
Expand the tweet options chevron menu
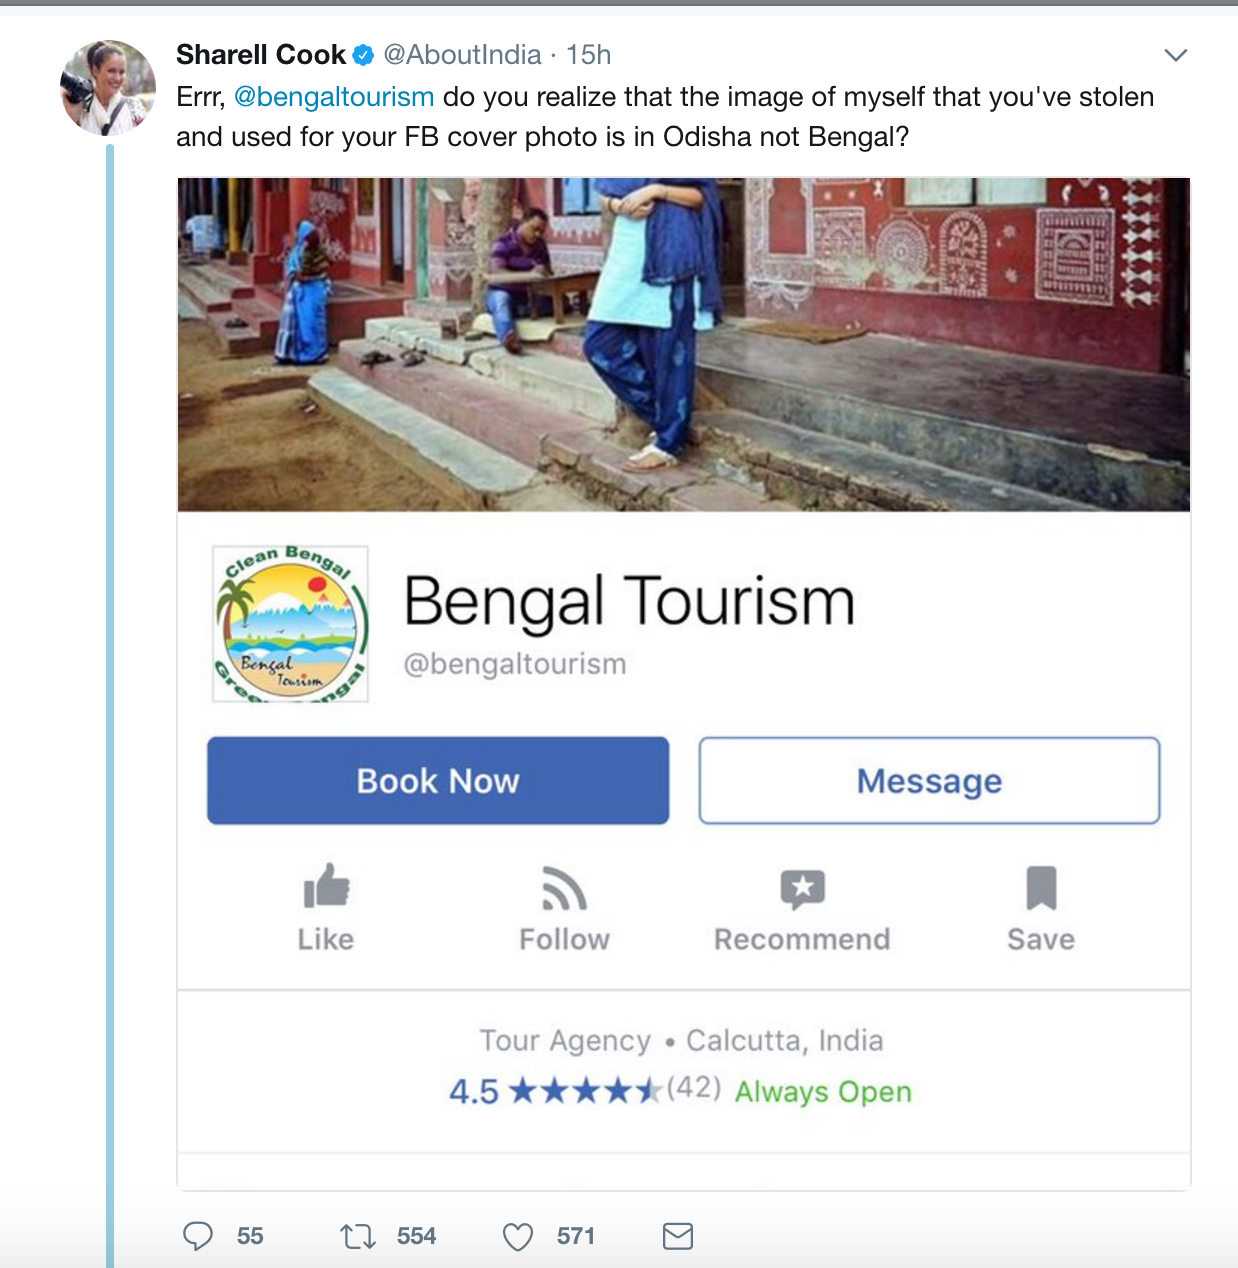coord(1176,55)
